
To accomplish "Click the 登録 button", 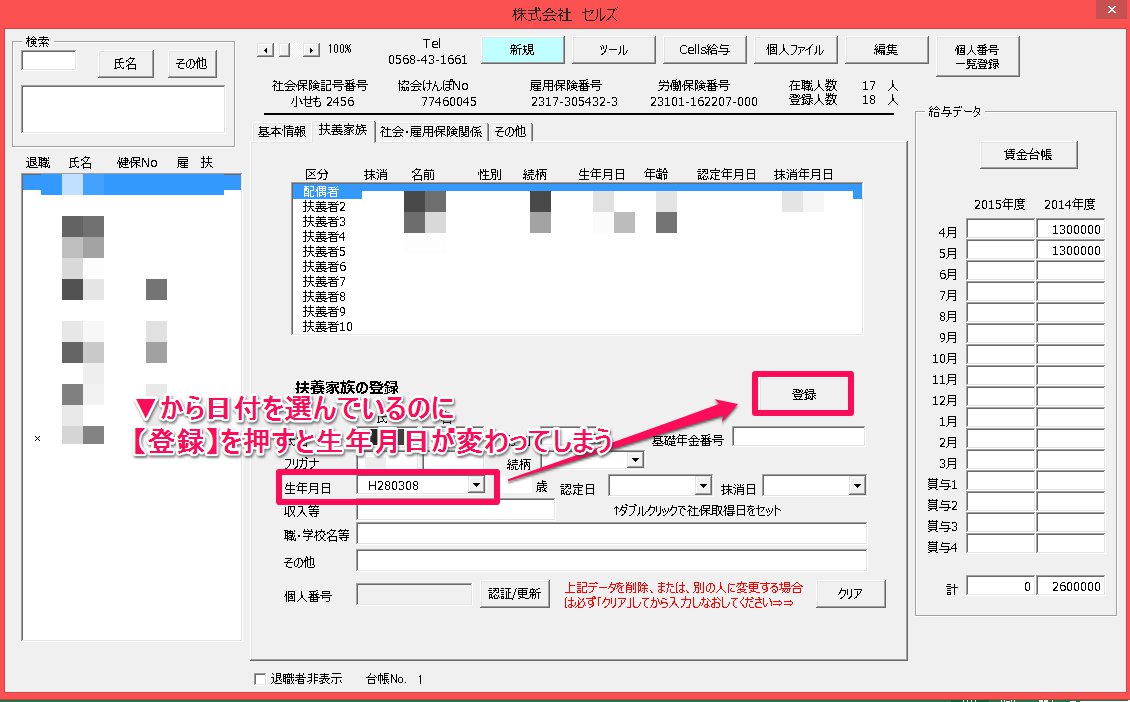I will point(804,394).
